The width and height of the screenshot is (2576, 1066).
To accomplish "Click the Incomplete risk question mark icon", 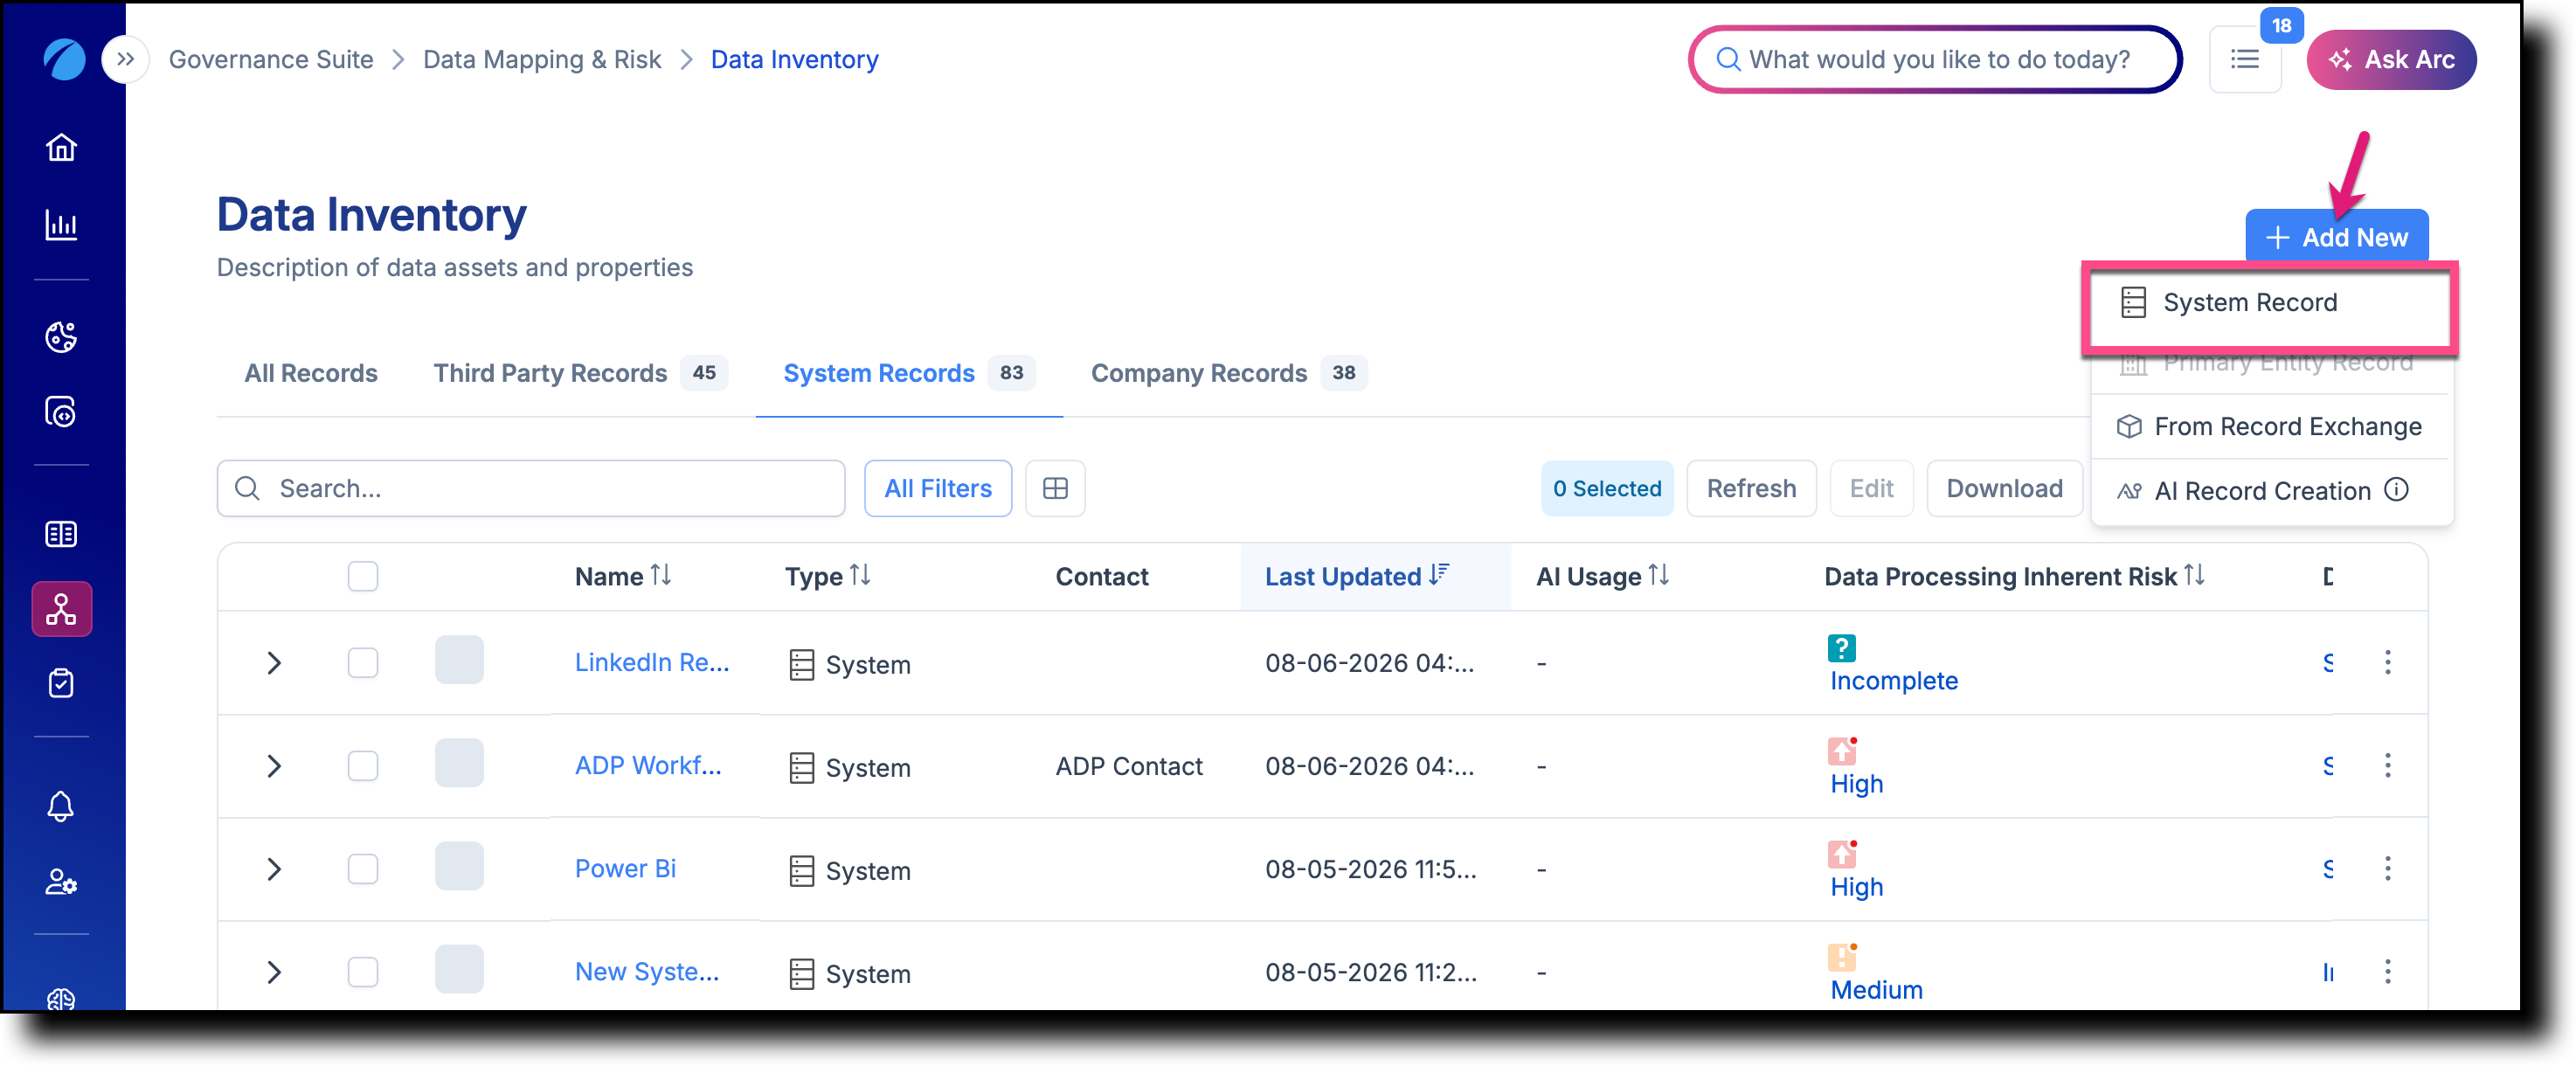I will [1841, 648].
